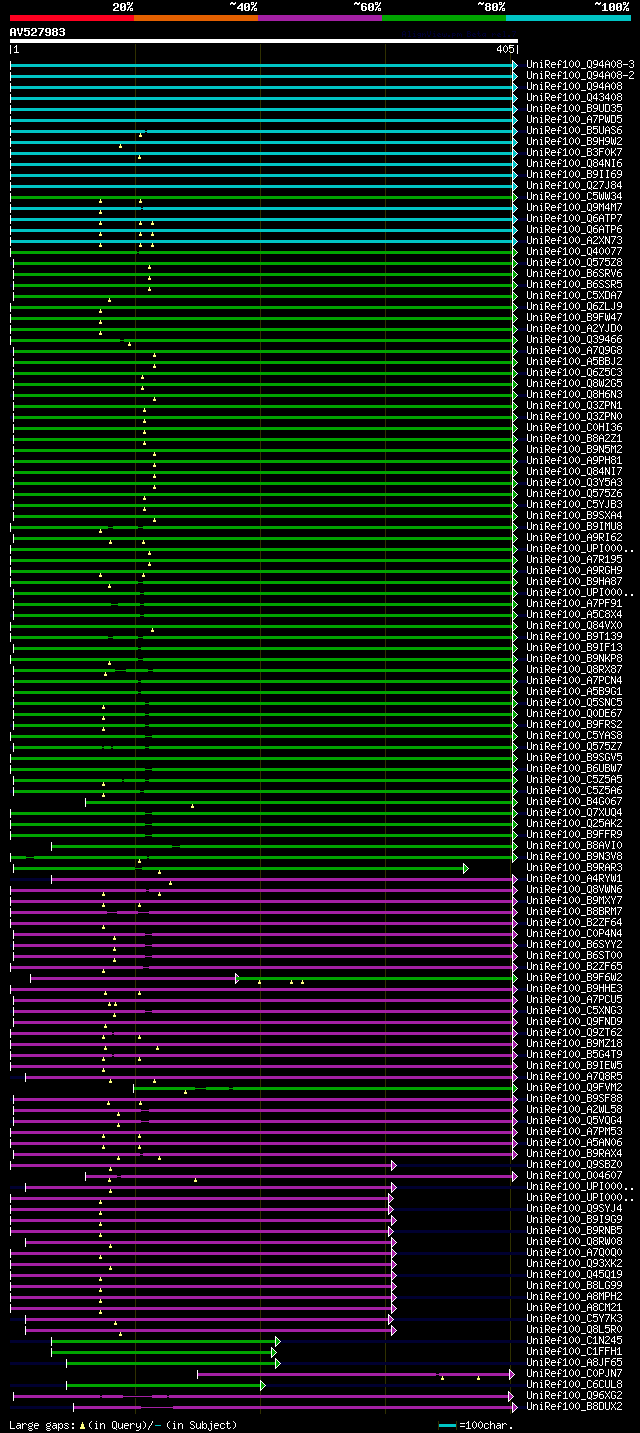Click the UniRef100_B9NKP8 label
This screenshot has height=1433, width=640.
pyautogui.click(x=574, y=658)
